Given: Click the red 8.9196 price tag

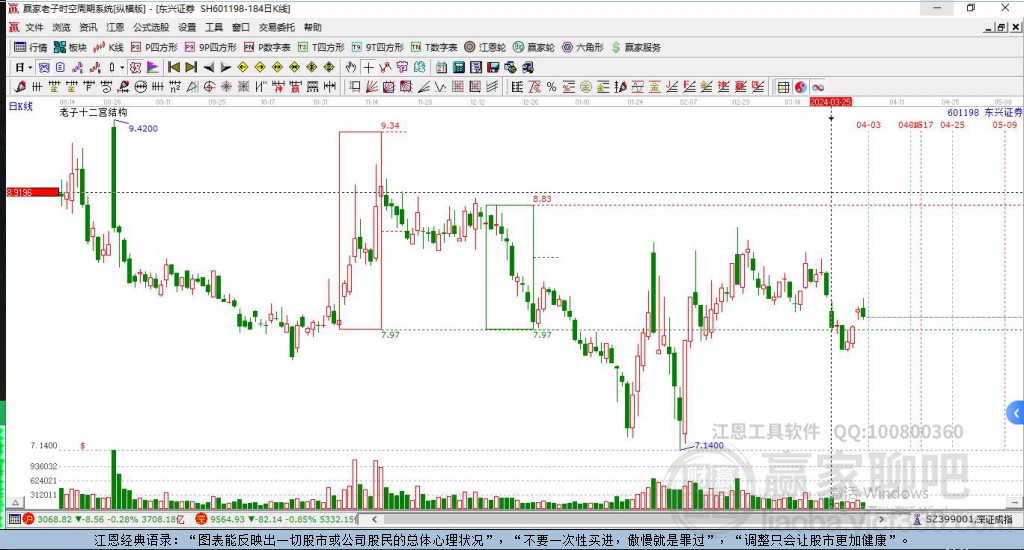Looking at the screenshot, I should tap(33, 192).
